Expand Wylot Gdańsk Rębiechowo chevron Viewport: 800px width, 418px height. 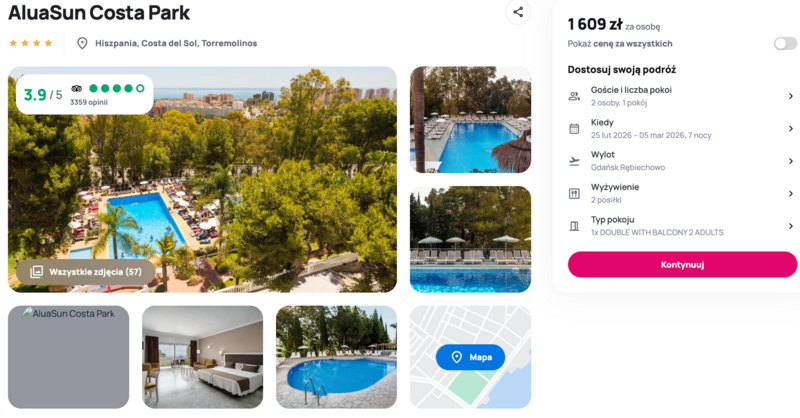790,161
